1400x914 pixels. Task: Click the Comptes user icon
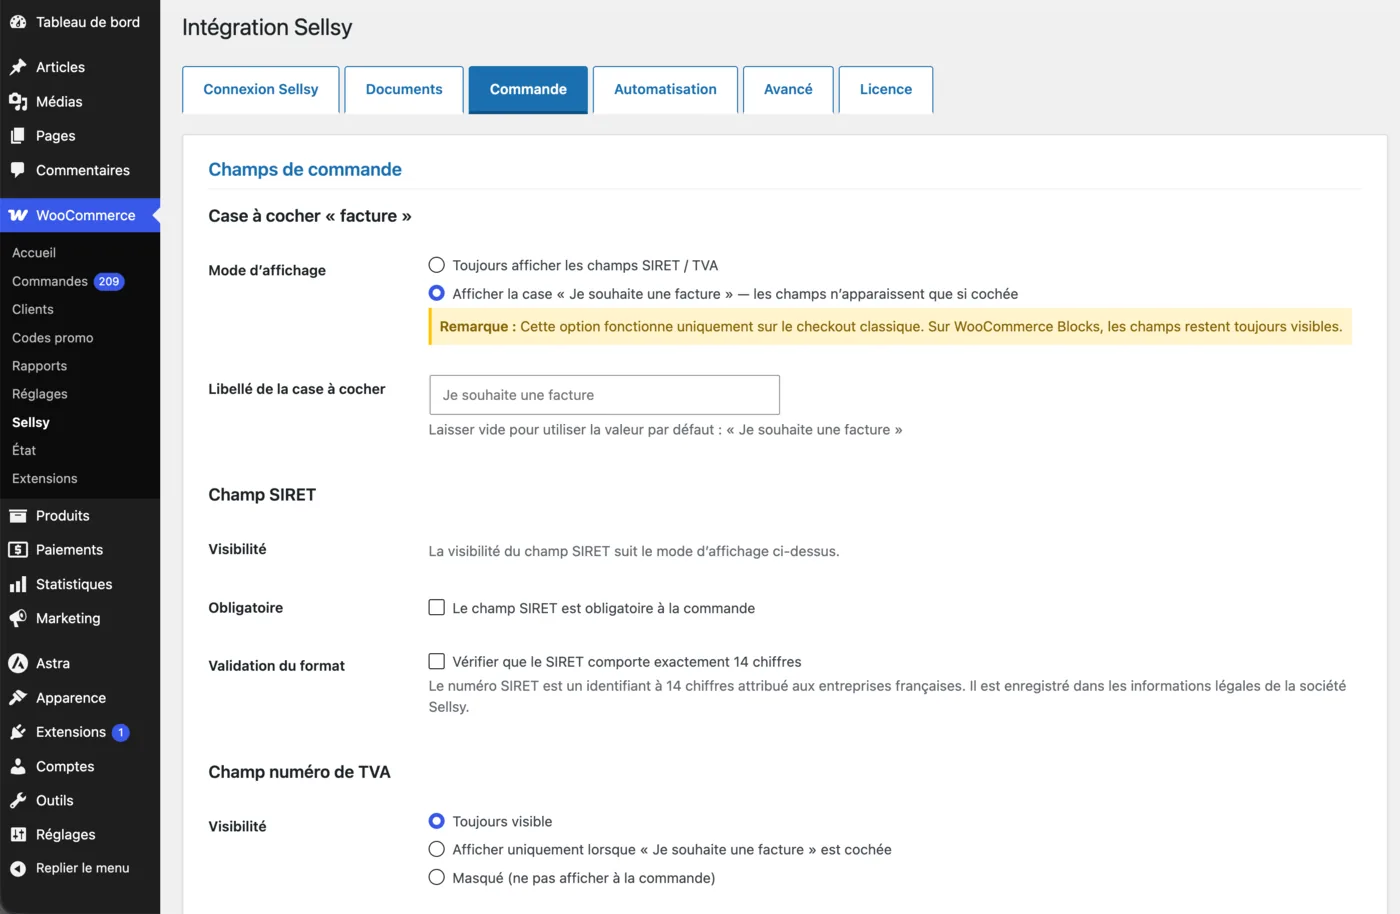coord(18,766)
